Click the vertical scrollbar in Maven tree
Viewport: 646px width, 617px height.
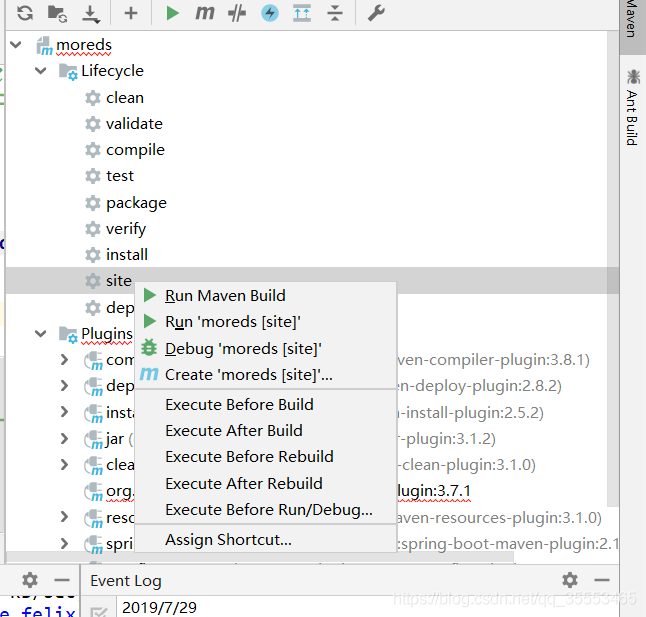613,268
